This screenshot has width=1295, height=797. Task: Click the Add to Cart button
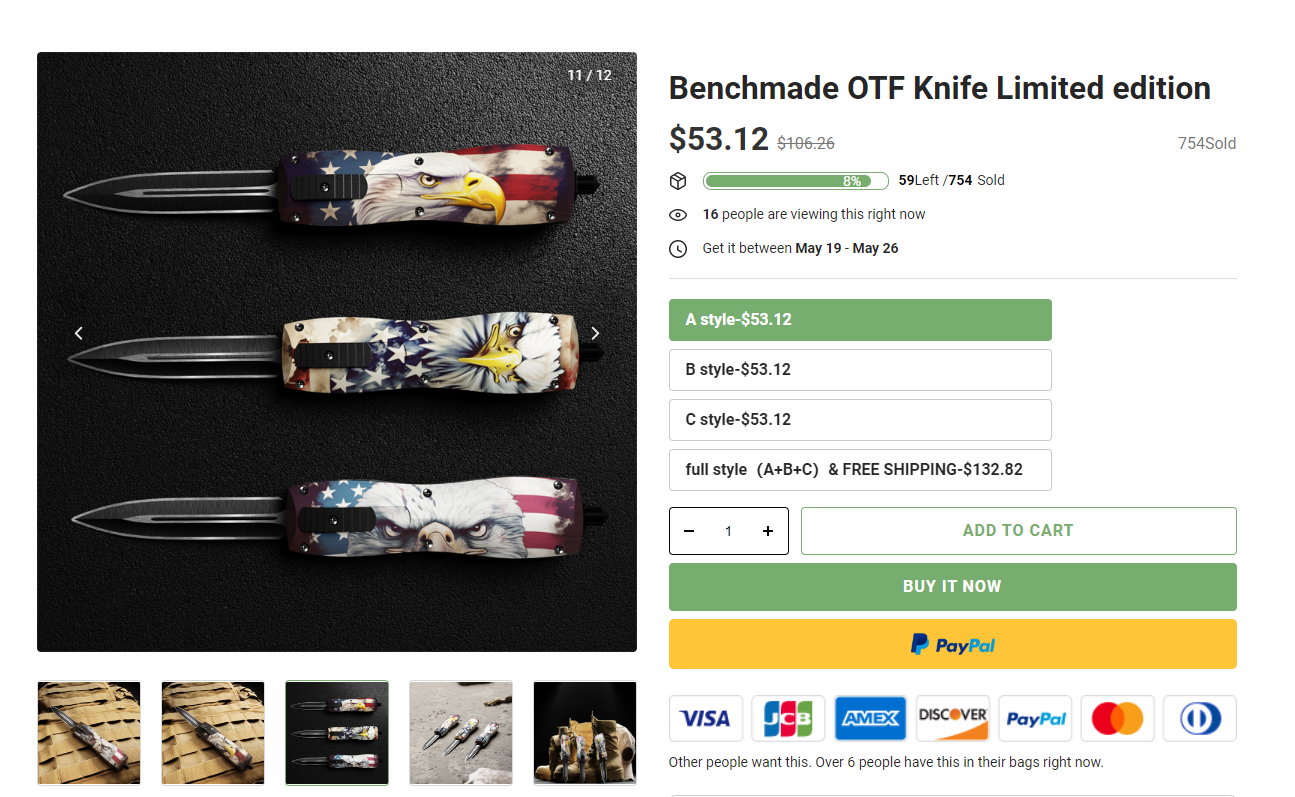coord(1018,531)
